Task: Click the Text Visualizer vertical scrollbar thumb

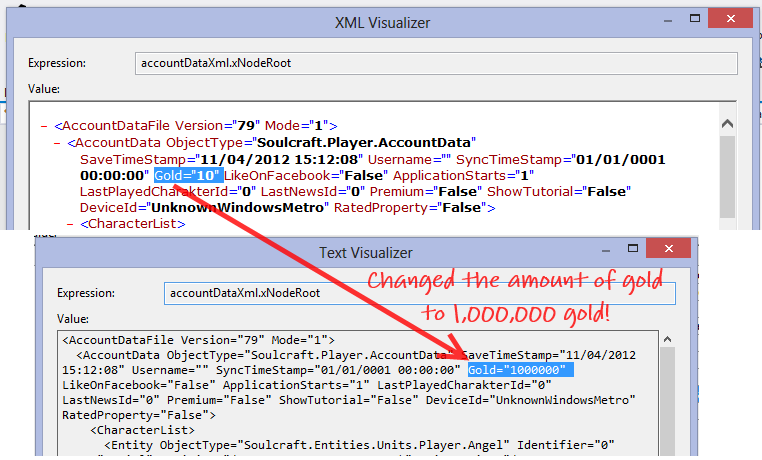Action: point(668,401)
